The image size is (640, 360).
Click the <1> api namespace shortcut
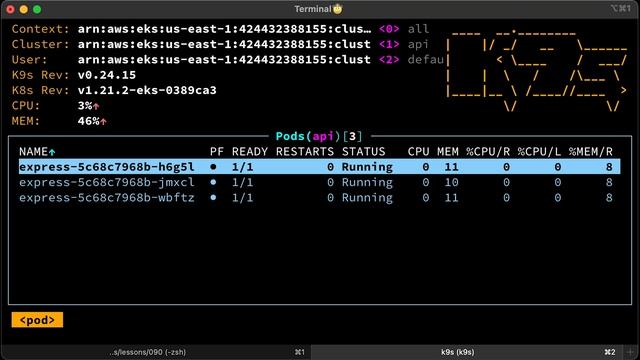click(x=404, y=44)
